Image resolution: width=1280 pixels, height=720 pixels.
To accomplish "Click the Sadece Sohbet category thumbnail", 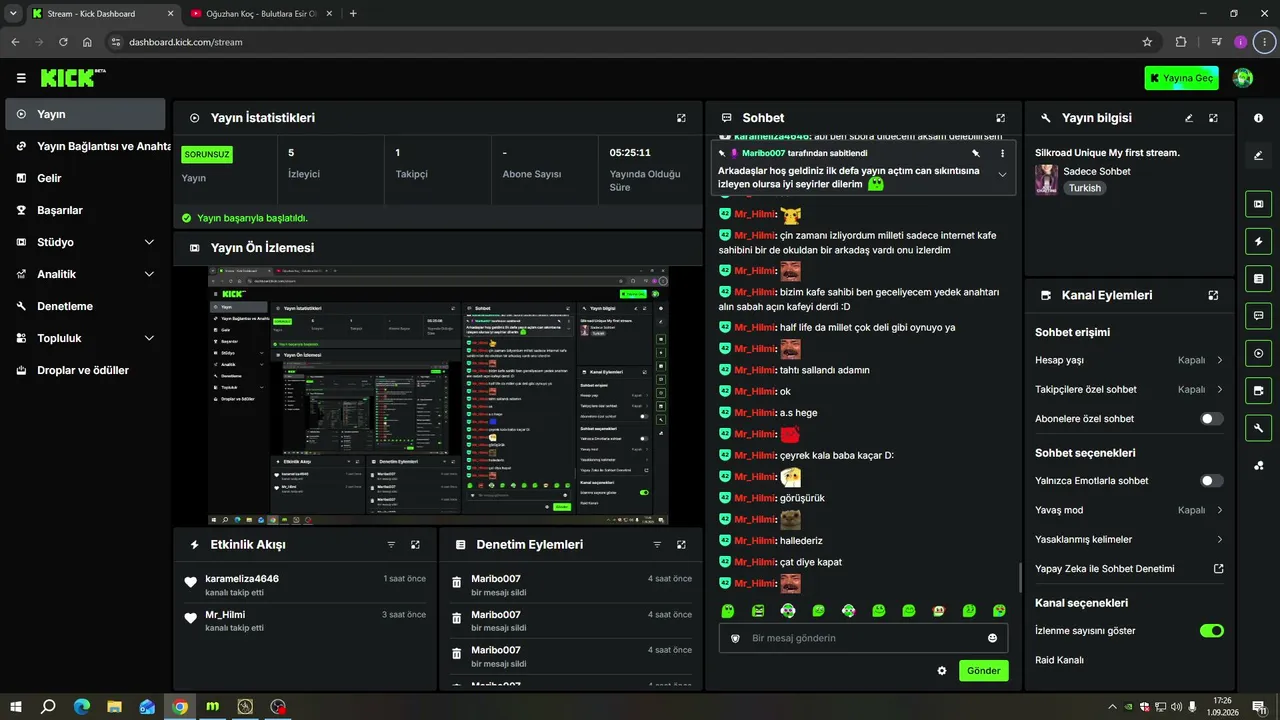I will tap(1046, 179).
